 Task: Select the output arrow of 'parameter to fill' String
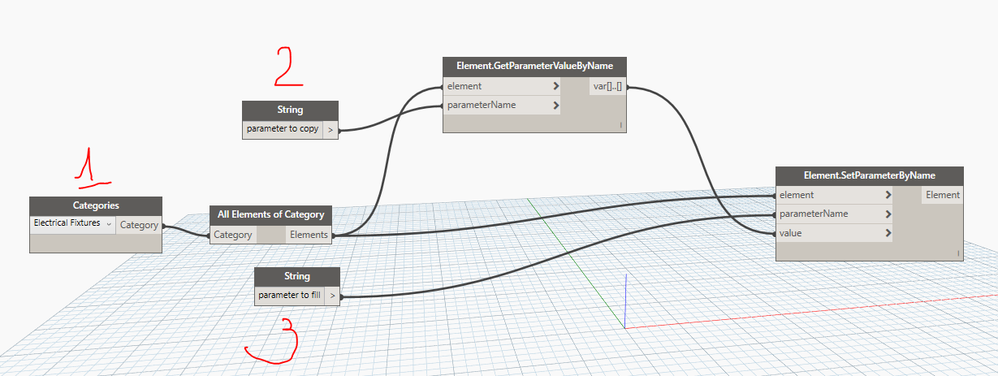(332, 296)
